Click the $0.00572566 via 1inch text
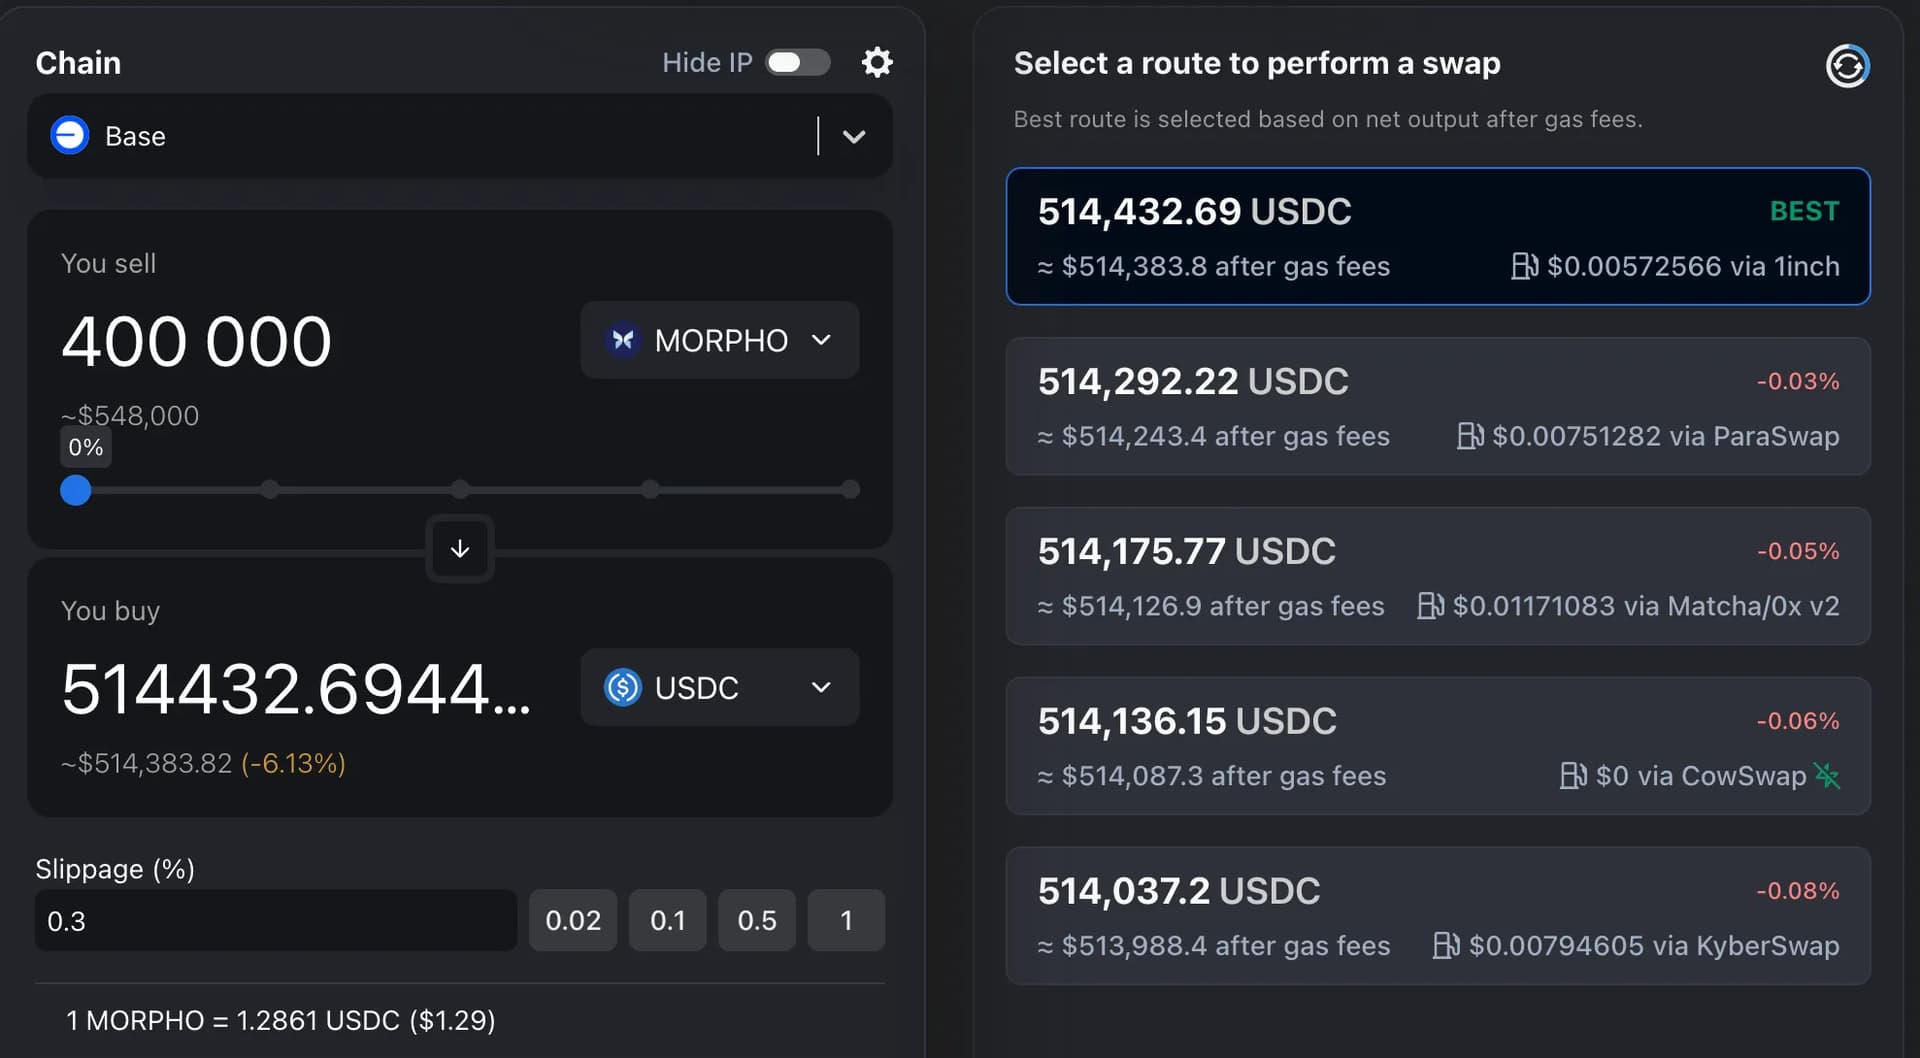The image size is (1920, 1058). click(x=1693, y=266)
